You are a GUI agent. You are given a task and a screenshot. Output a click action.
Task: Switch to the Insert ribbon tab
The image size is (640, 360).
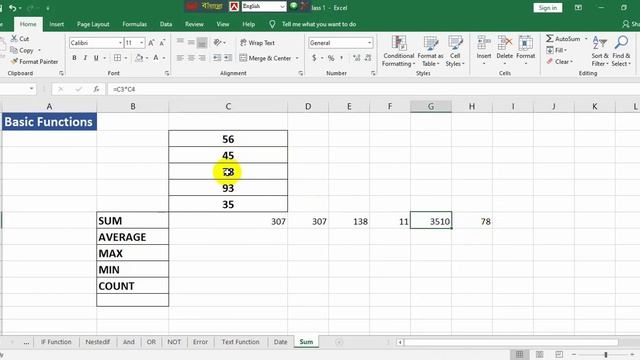[56, 24]
